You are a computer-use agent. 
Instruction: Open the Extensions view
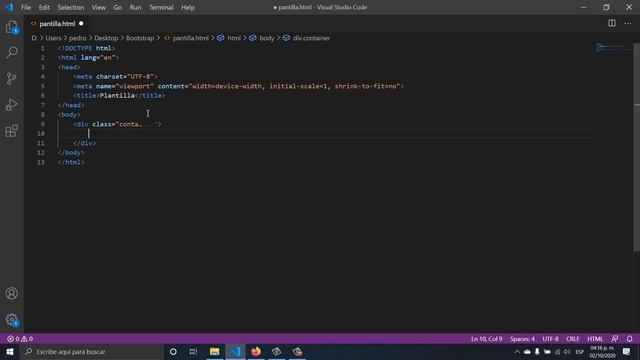[x=11, y=131]
